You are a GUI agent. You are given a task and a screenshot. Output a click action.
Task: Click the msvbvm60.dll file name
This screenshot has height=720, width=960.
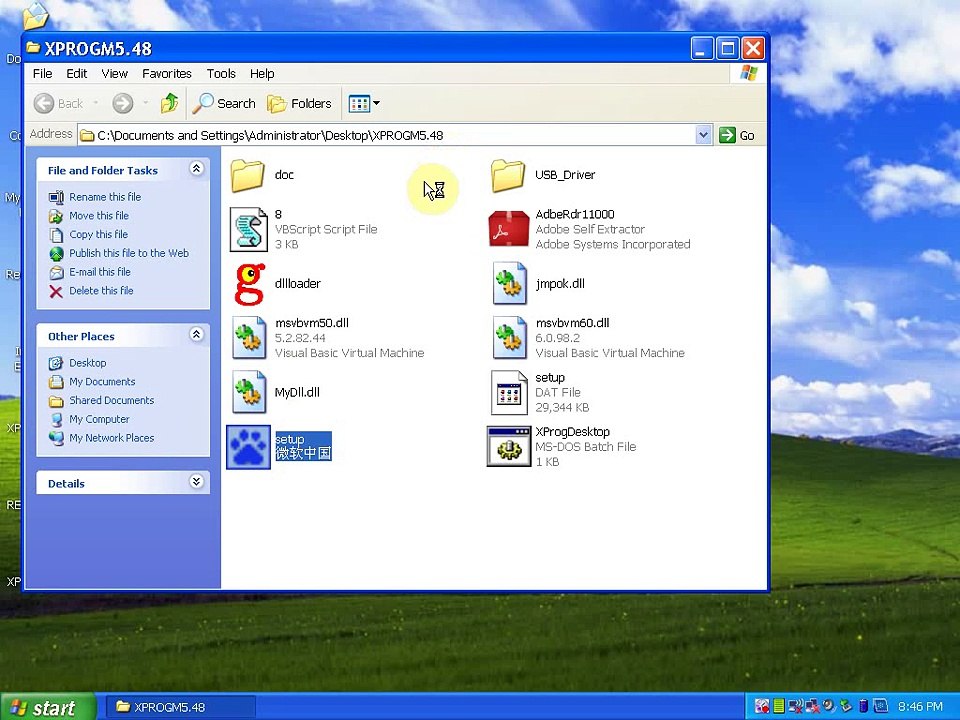point(572,323)
